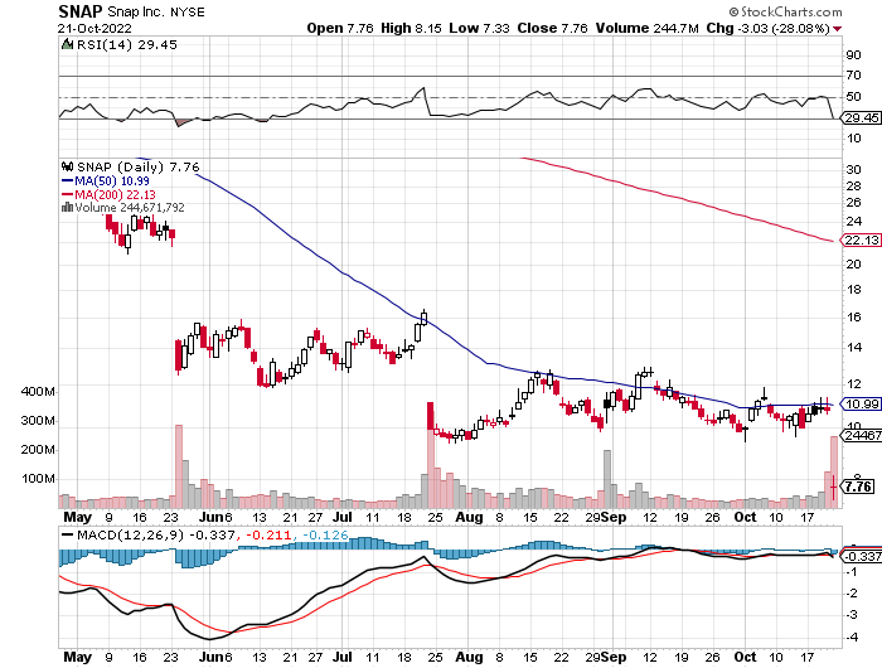The width and height of the screenshot is (882, 668).
Task: Click the Aug label on the price axis
Action: pyautogui.click(x=469, y=517)
